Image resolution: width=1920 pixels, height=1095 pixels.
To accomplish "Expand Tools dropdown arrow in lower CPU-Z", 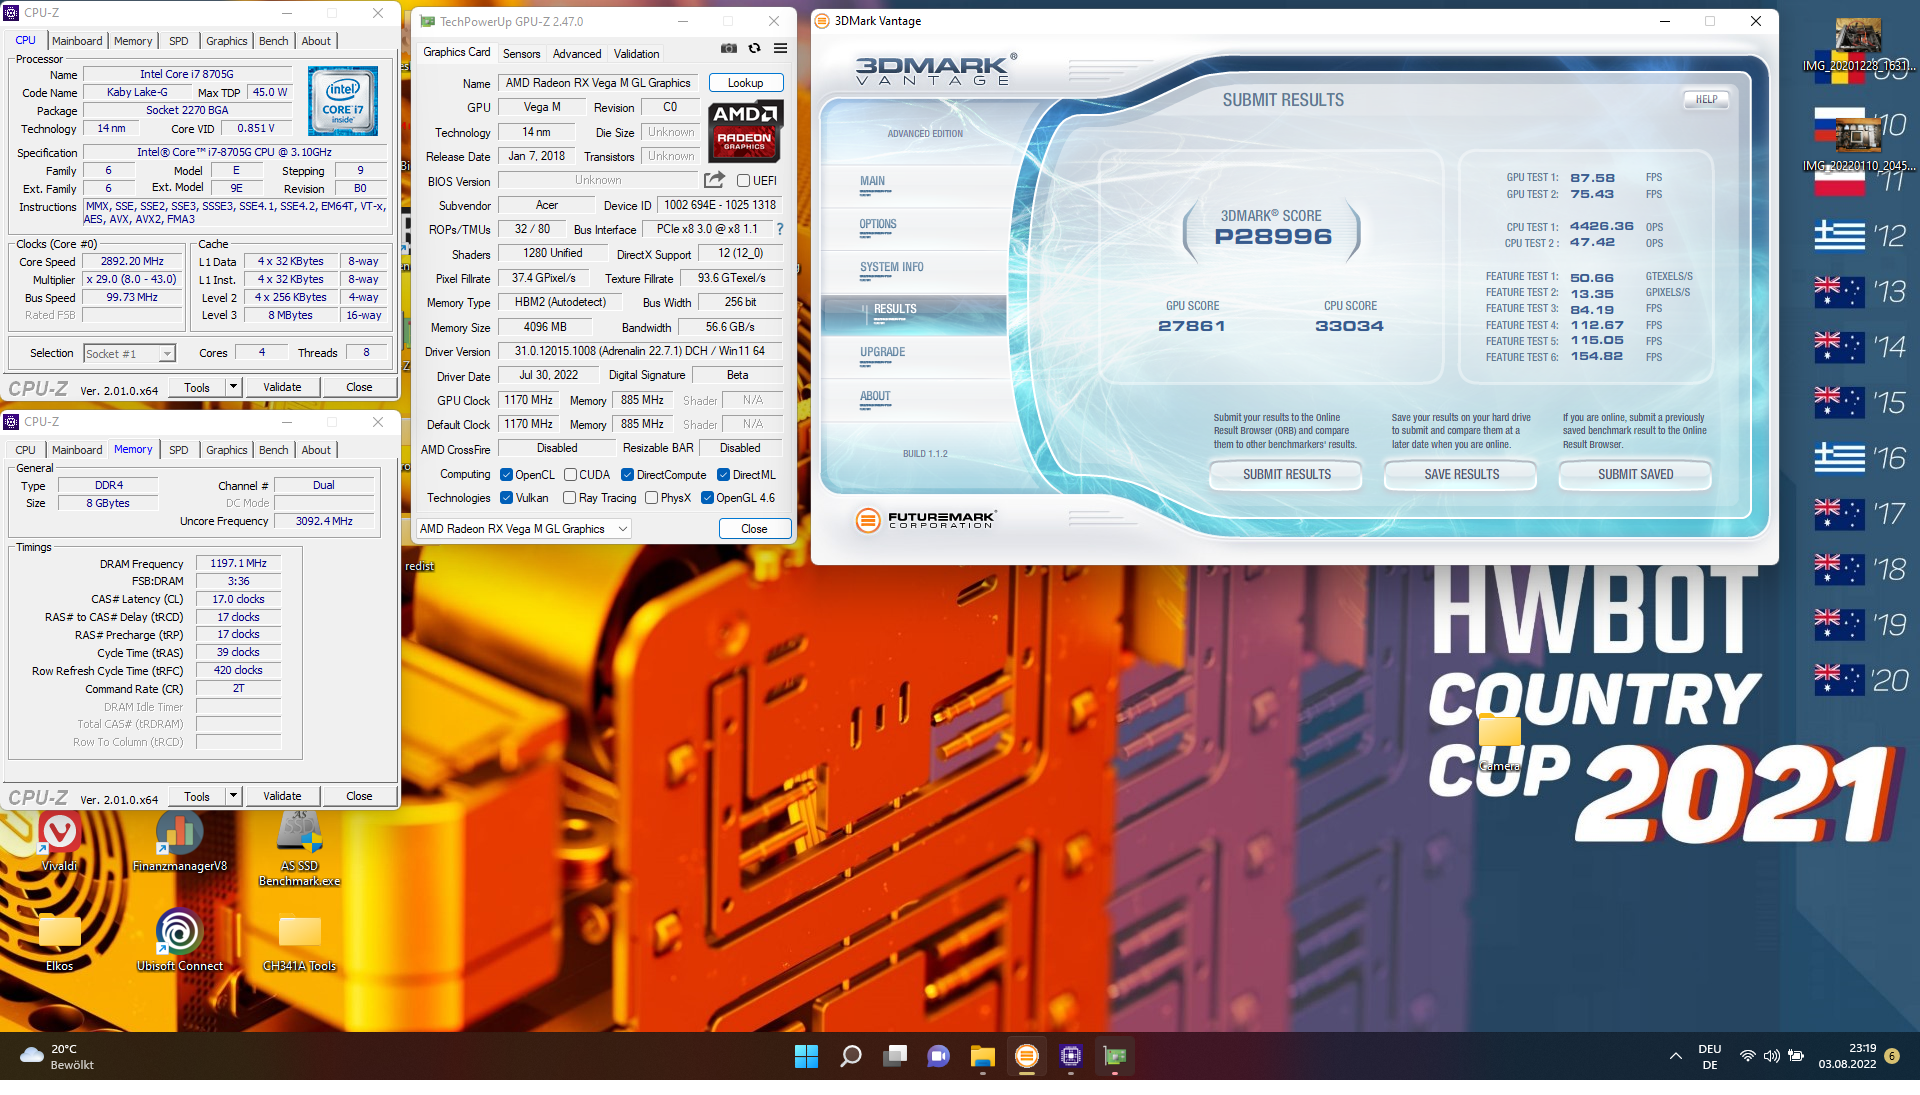I will tap(233, 796).
